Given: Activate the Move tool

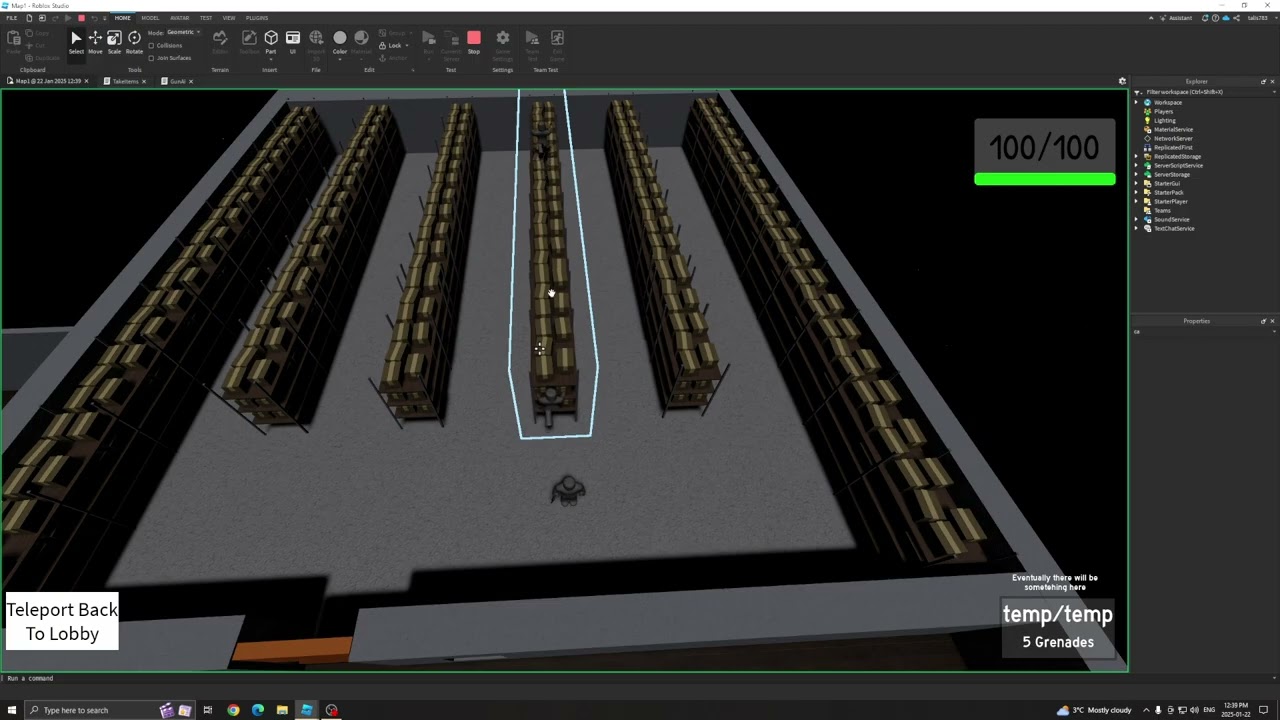Looking at the screenshot, I should (95, 41).
